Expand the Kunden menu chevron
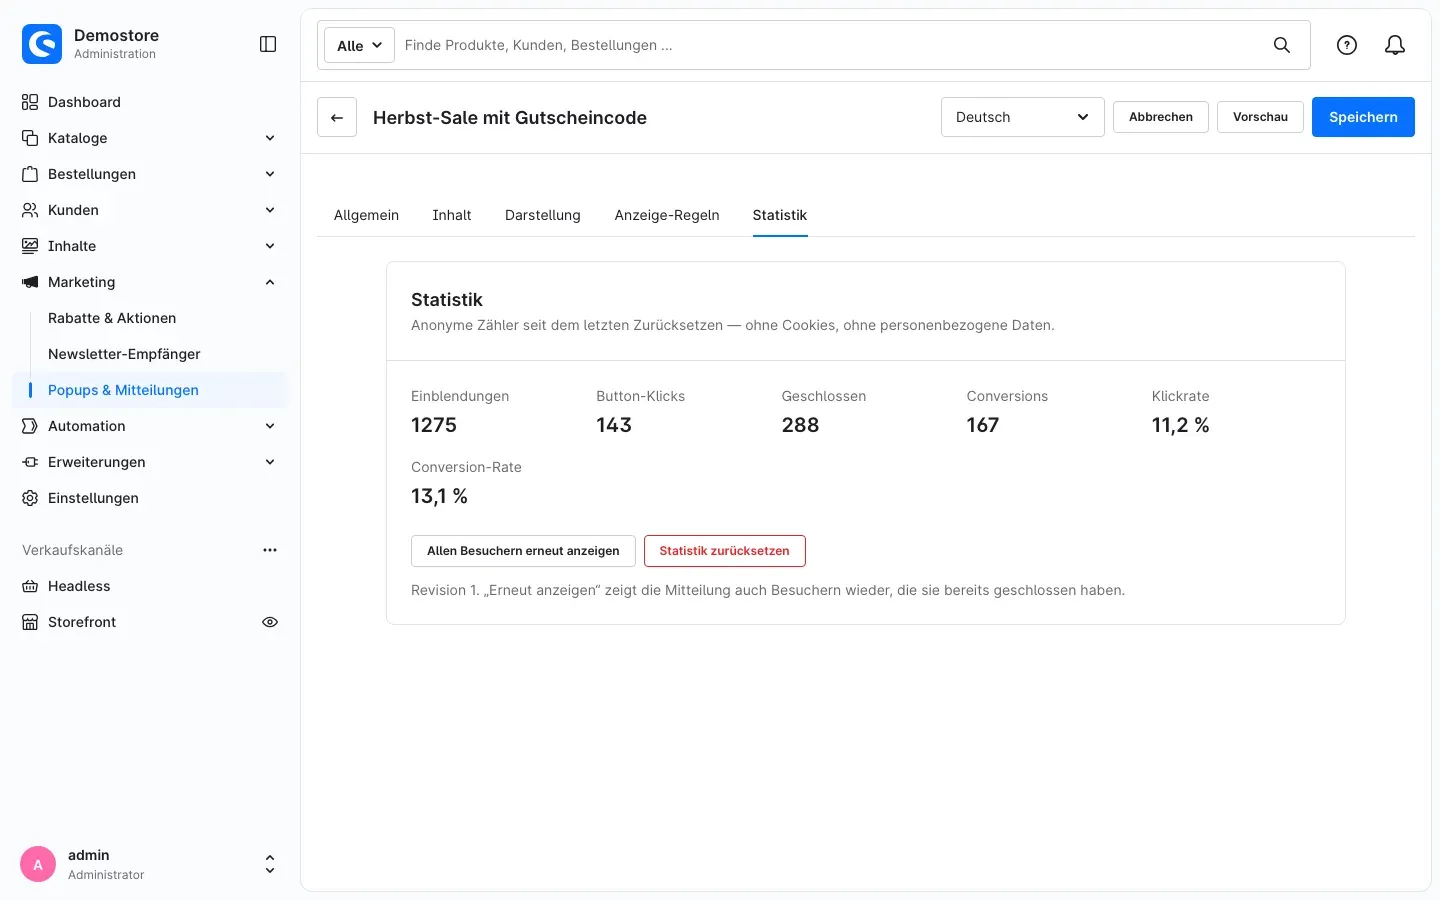 coord(270,210)
